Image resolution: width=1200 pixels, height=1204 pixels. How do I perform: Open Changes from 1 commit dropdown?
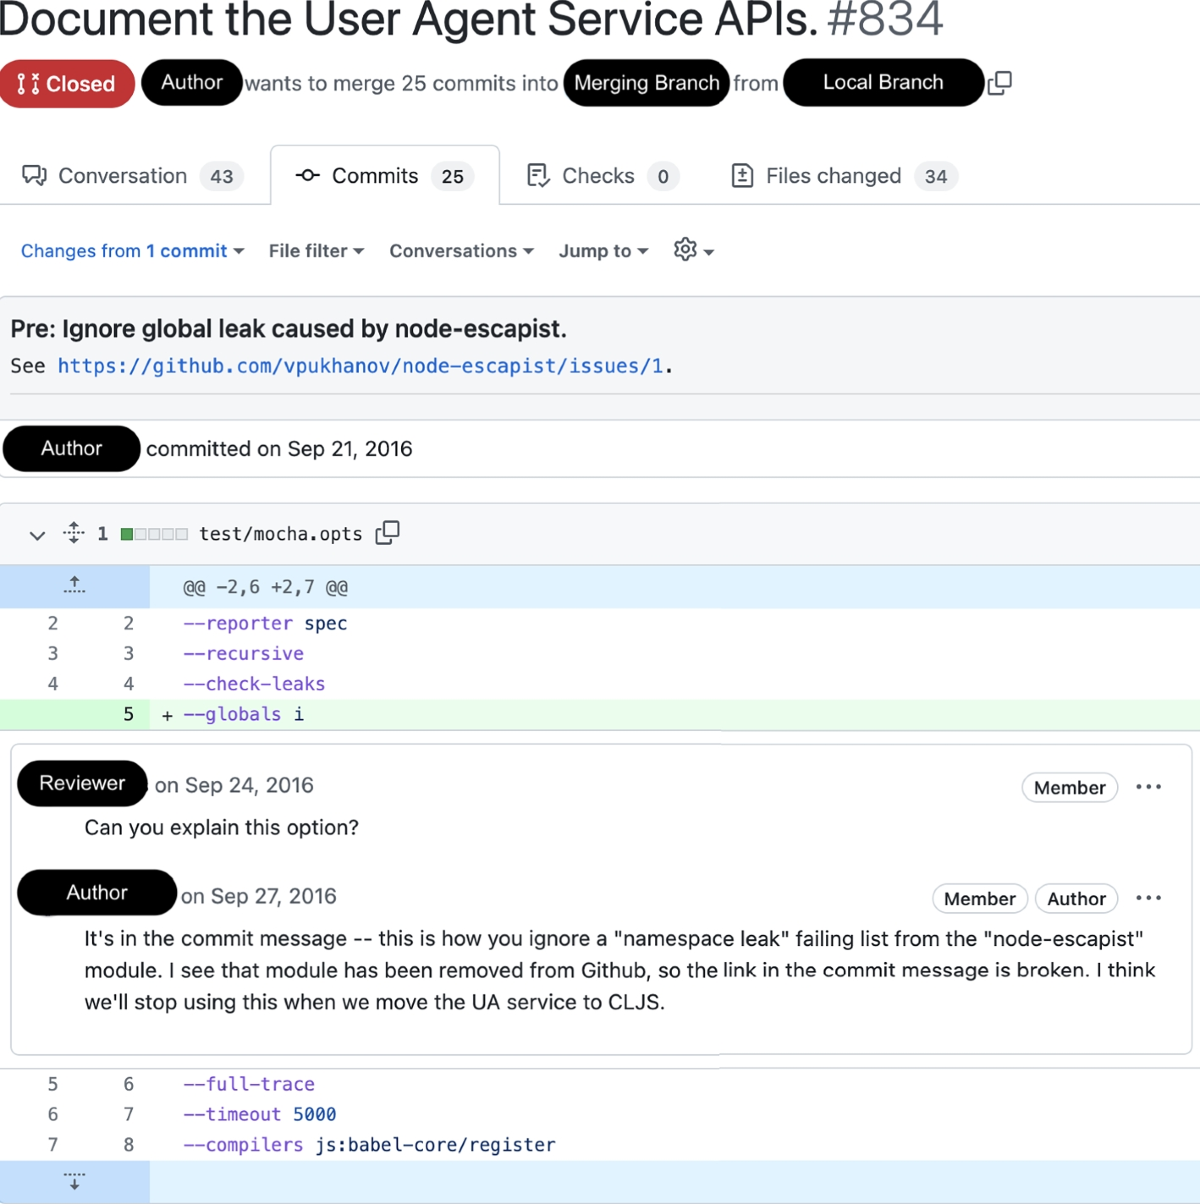pyautogui.click(x=132, y=251)
